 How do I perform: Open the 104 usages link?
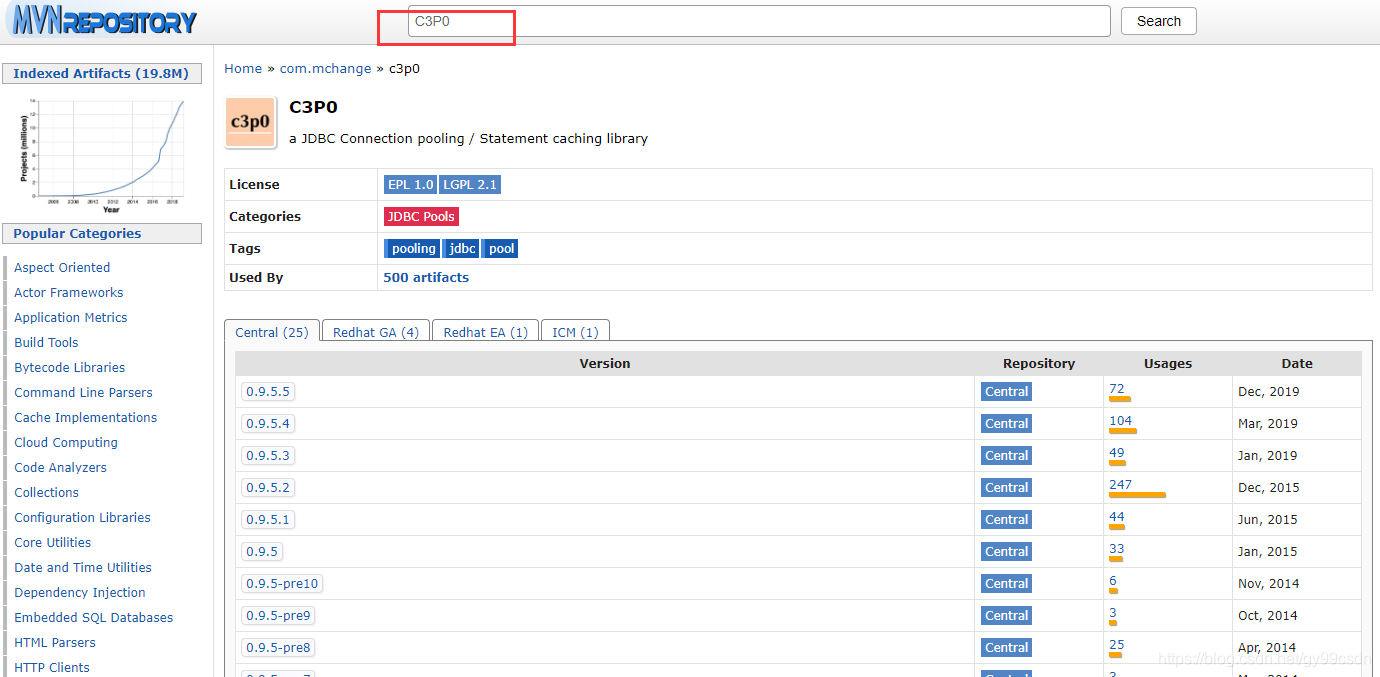[x=1121, y=420]
